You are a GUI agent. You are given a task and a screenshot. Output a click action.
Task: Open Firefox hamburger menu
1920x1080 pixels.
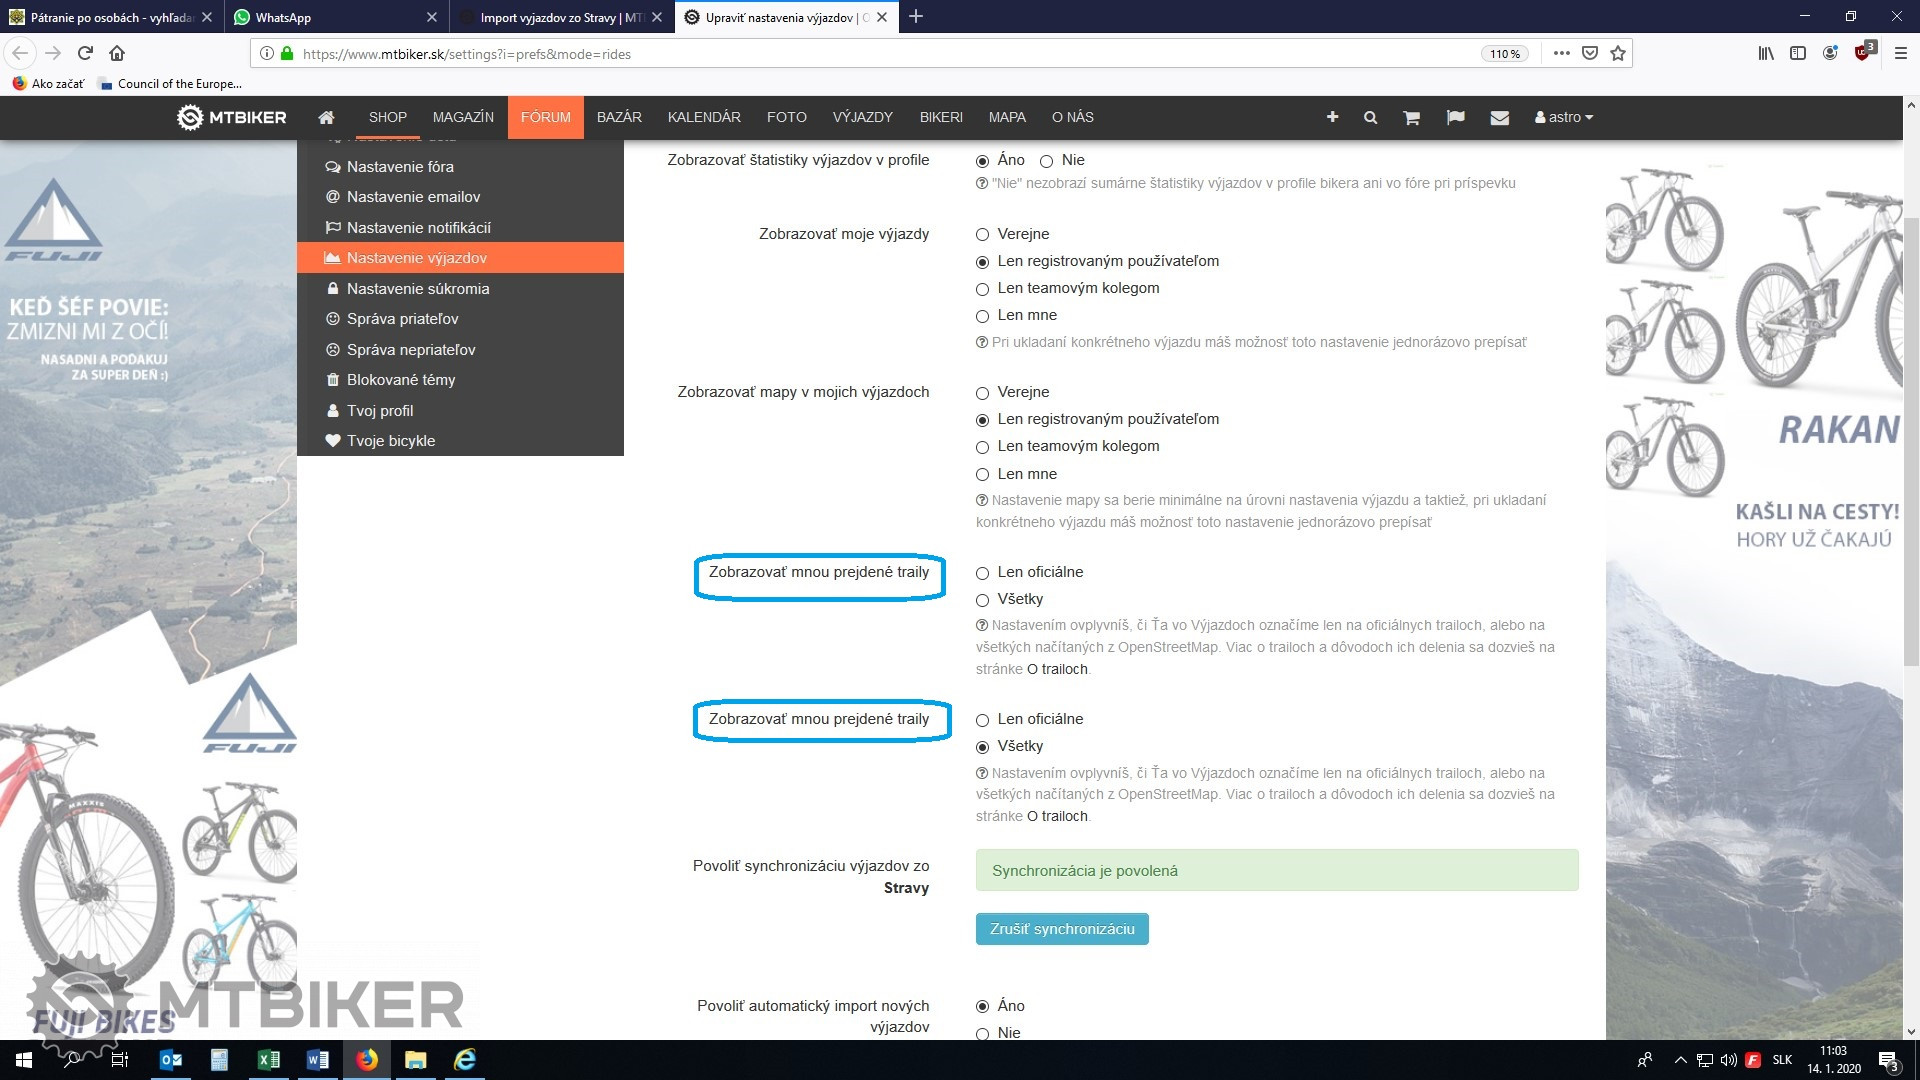coord(1901,54)
